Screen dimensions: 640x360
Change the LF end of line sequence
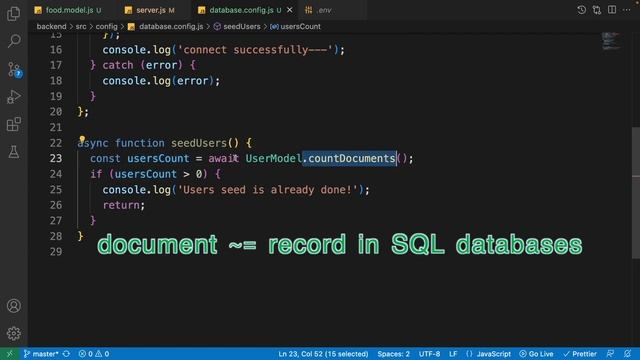tap(453, 354)
